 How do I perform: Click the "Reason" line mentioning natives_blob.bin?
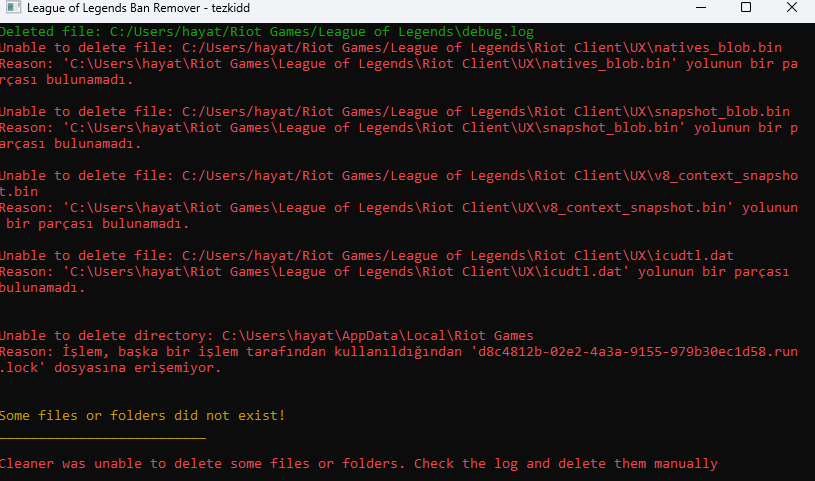[399, 64]
